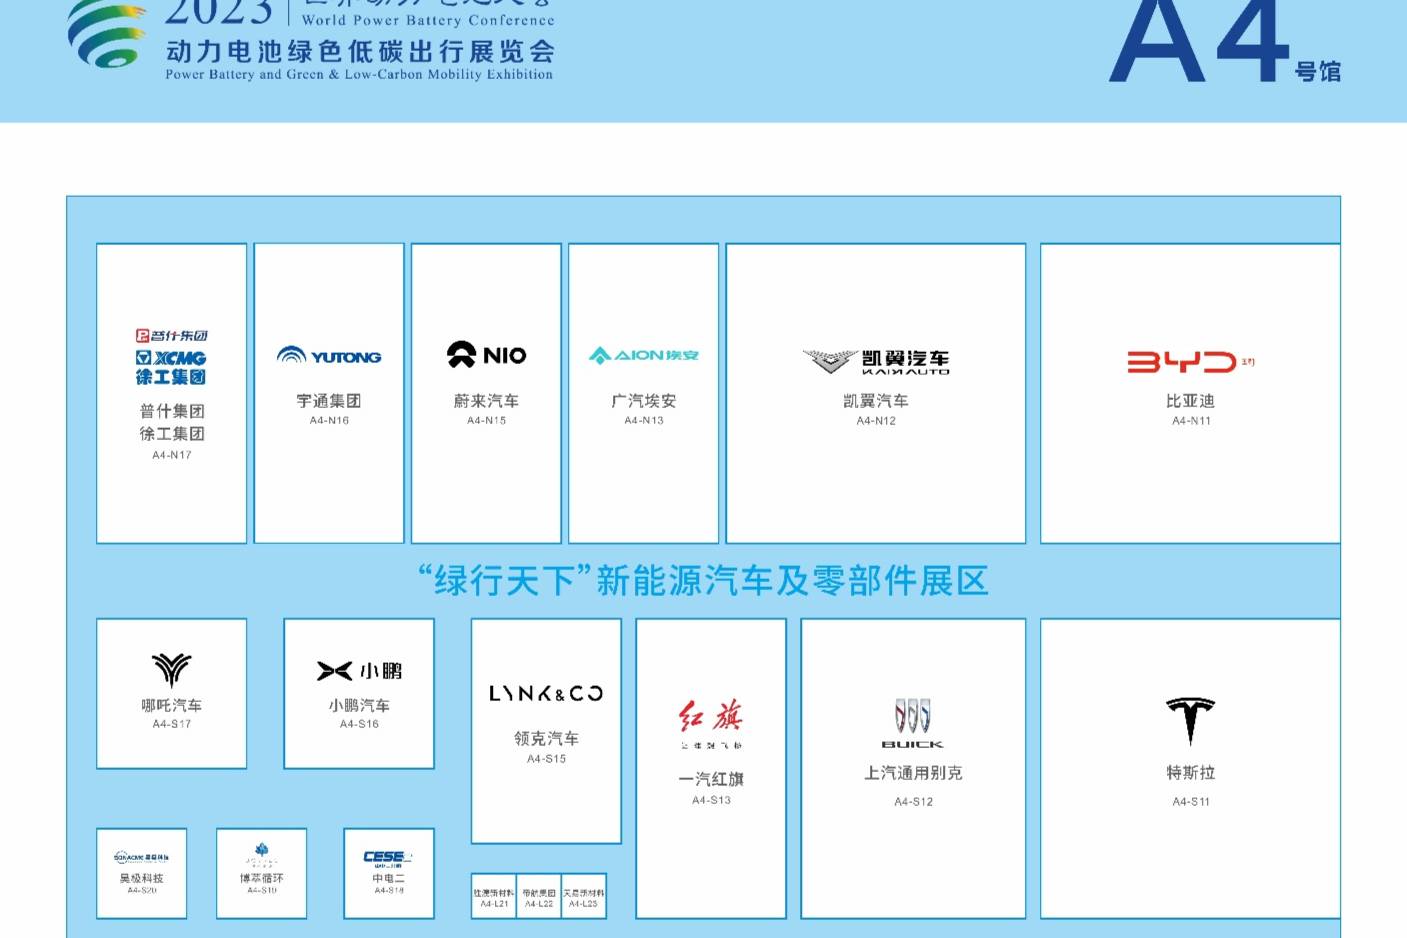Click the AION 埃安 logo

coord(644,355)
